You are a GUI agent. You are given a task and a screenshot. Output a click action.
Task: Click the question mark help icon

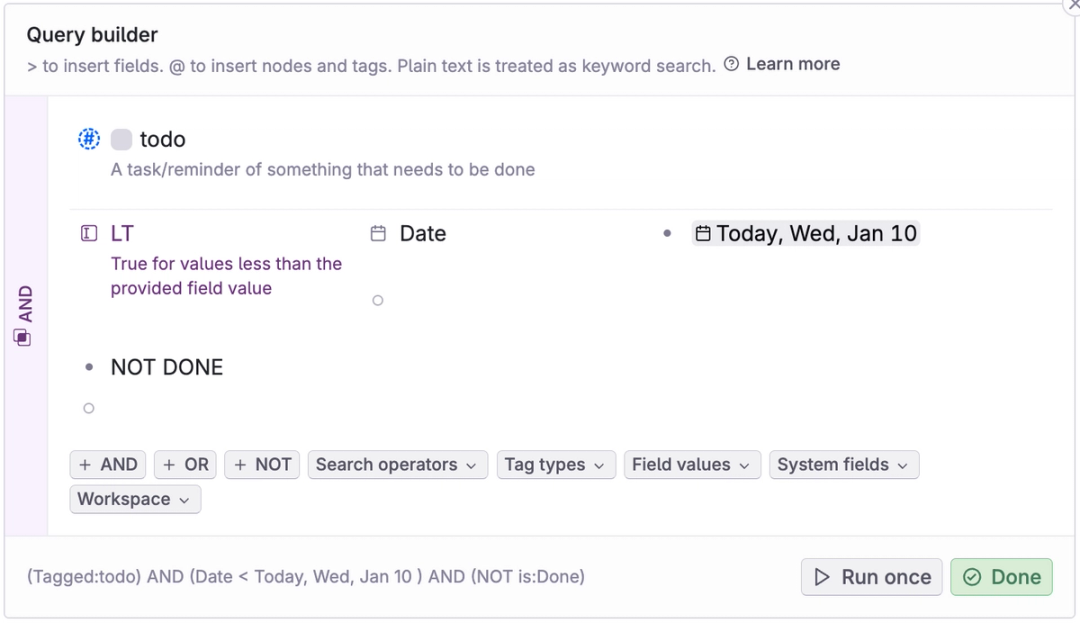click(732, 65)
